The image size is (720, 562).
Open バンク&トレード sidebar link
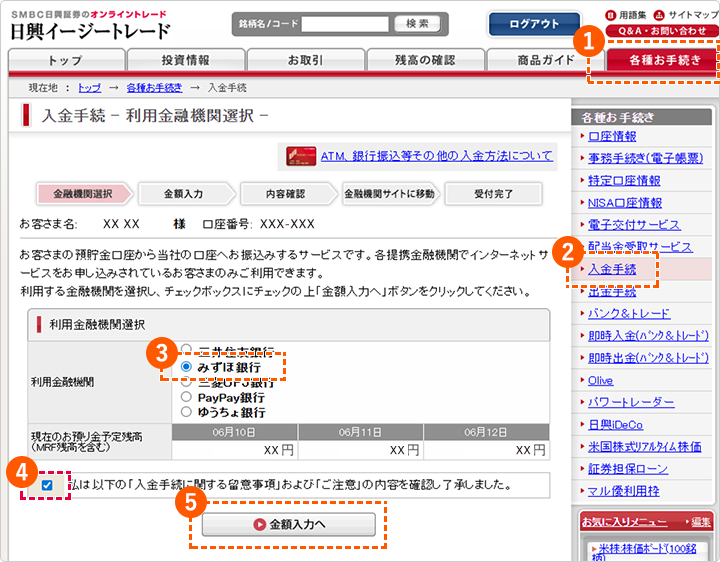click(x=629, y=314)
